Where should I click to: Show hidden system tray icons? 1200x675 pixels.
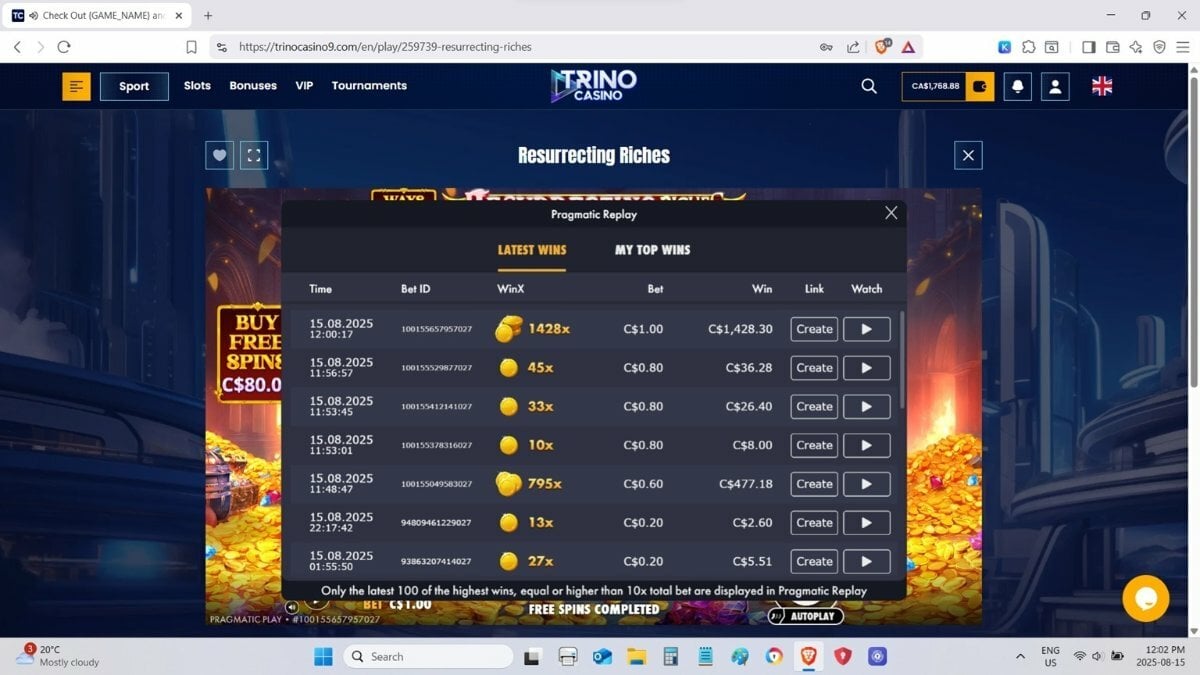point(1020,656)
